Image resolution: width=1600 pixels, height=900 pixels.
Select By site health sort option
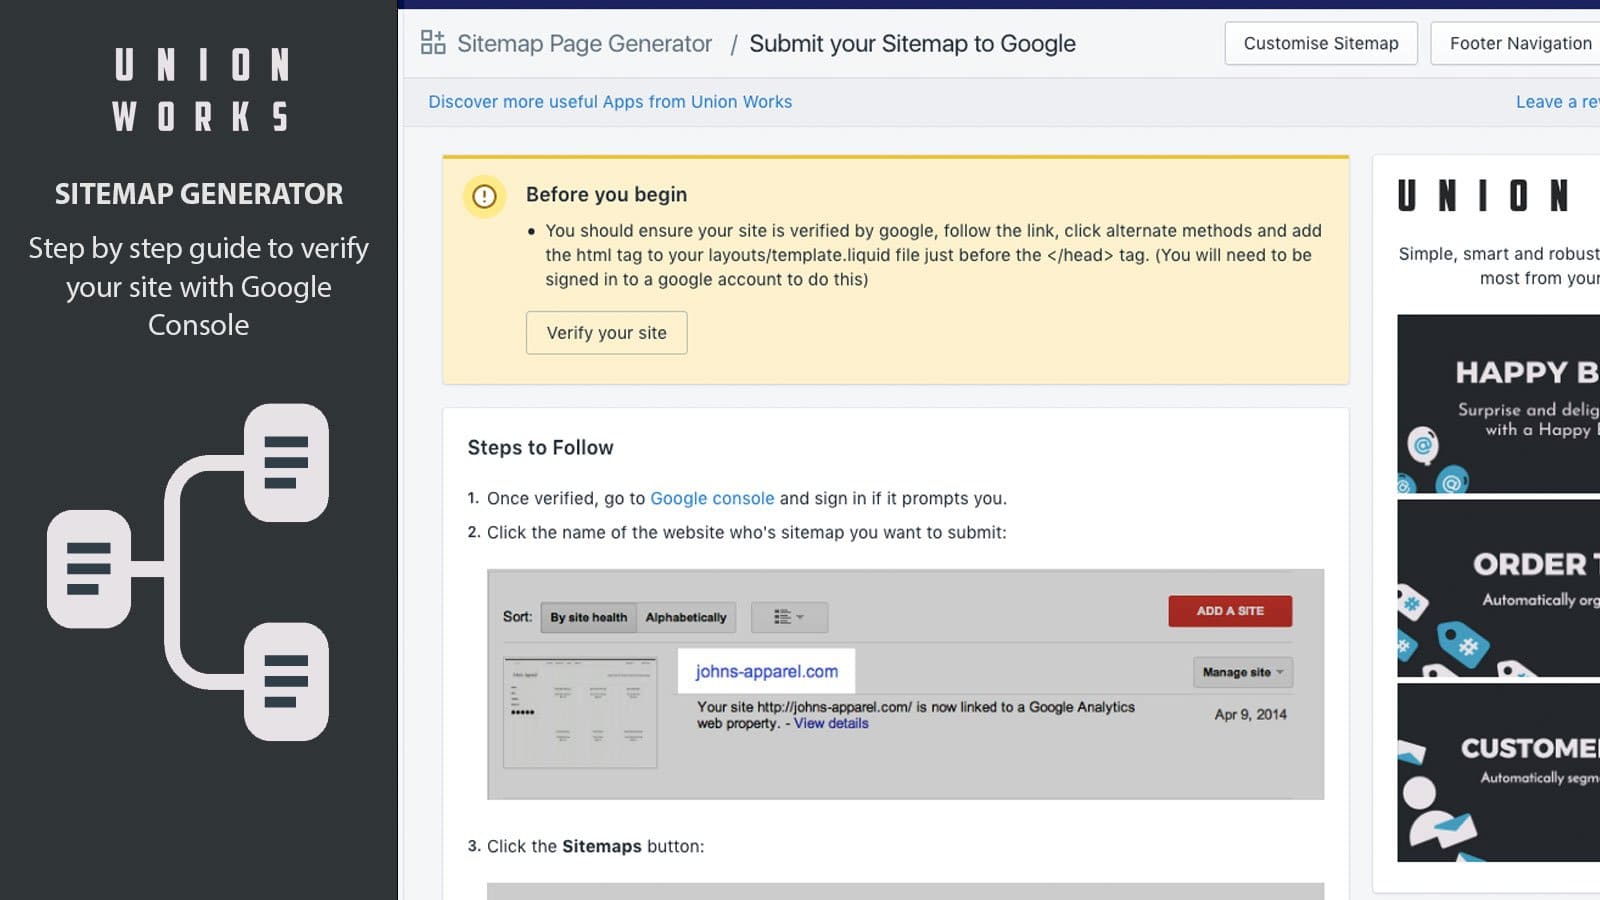click(588, 617)
